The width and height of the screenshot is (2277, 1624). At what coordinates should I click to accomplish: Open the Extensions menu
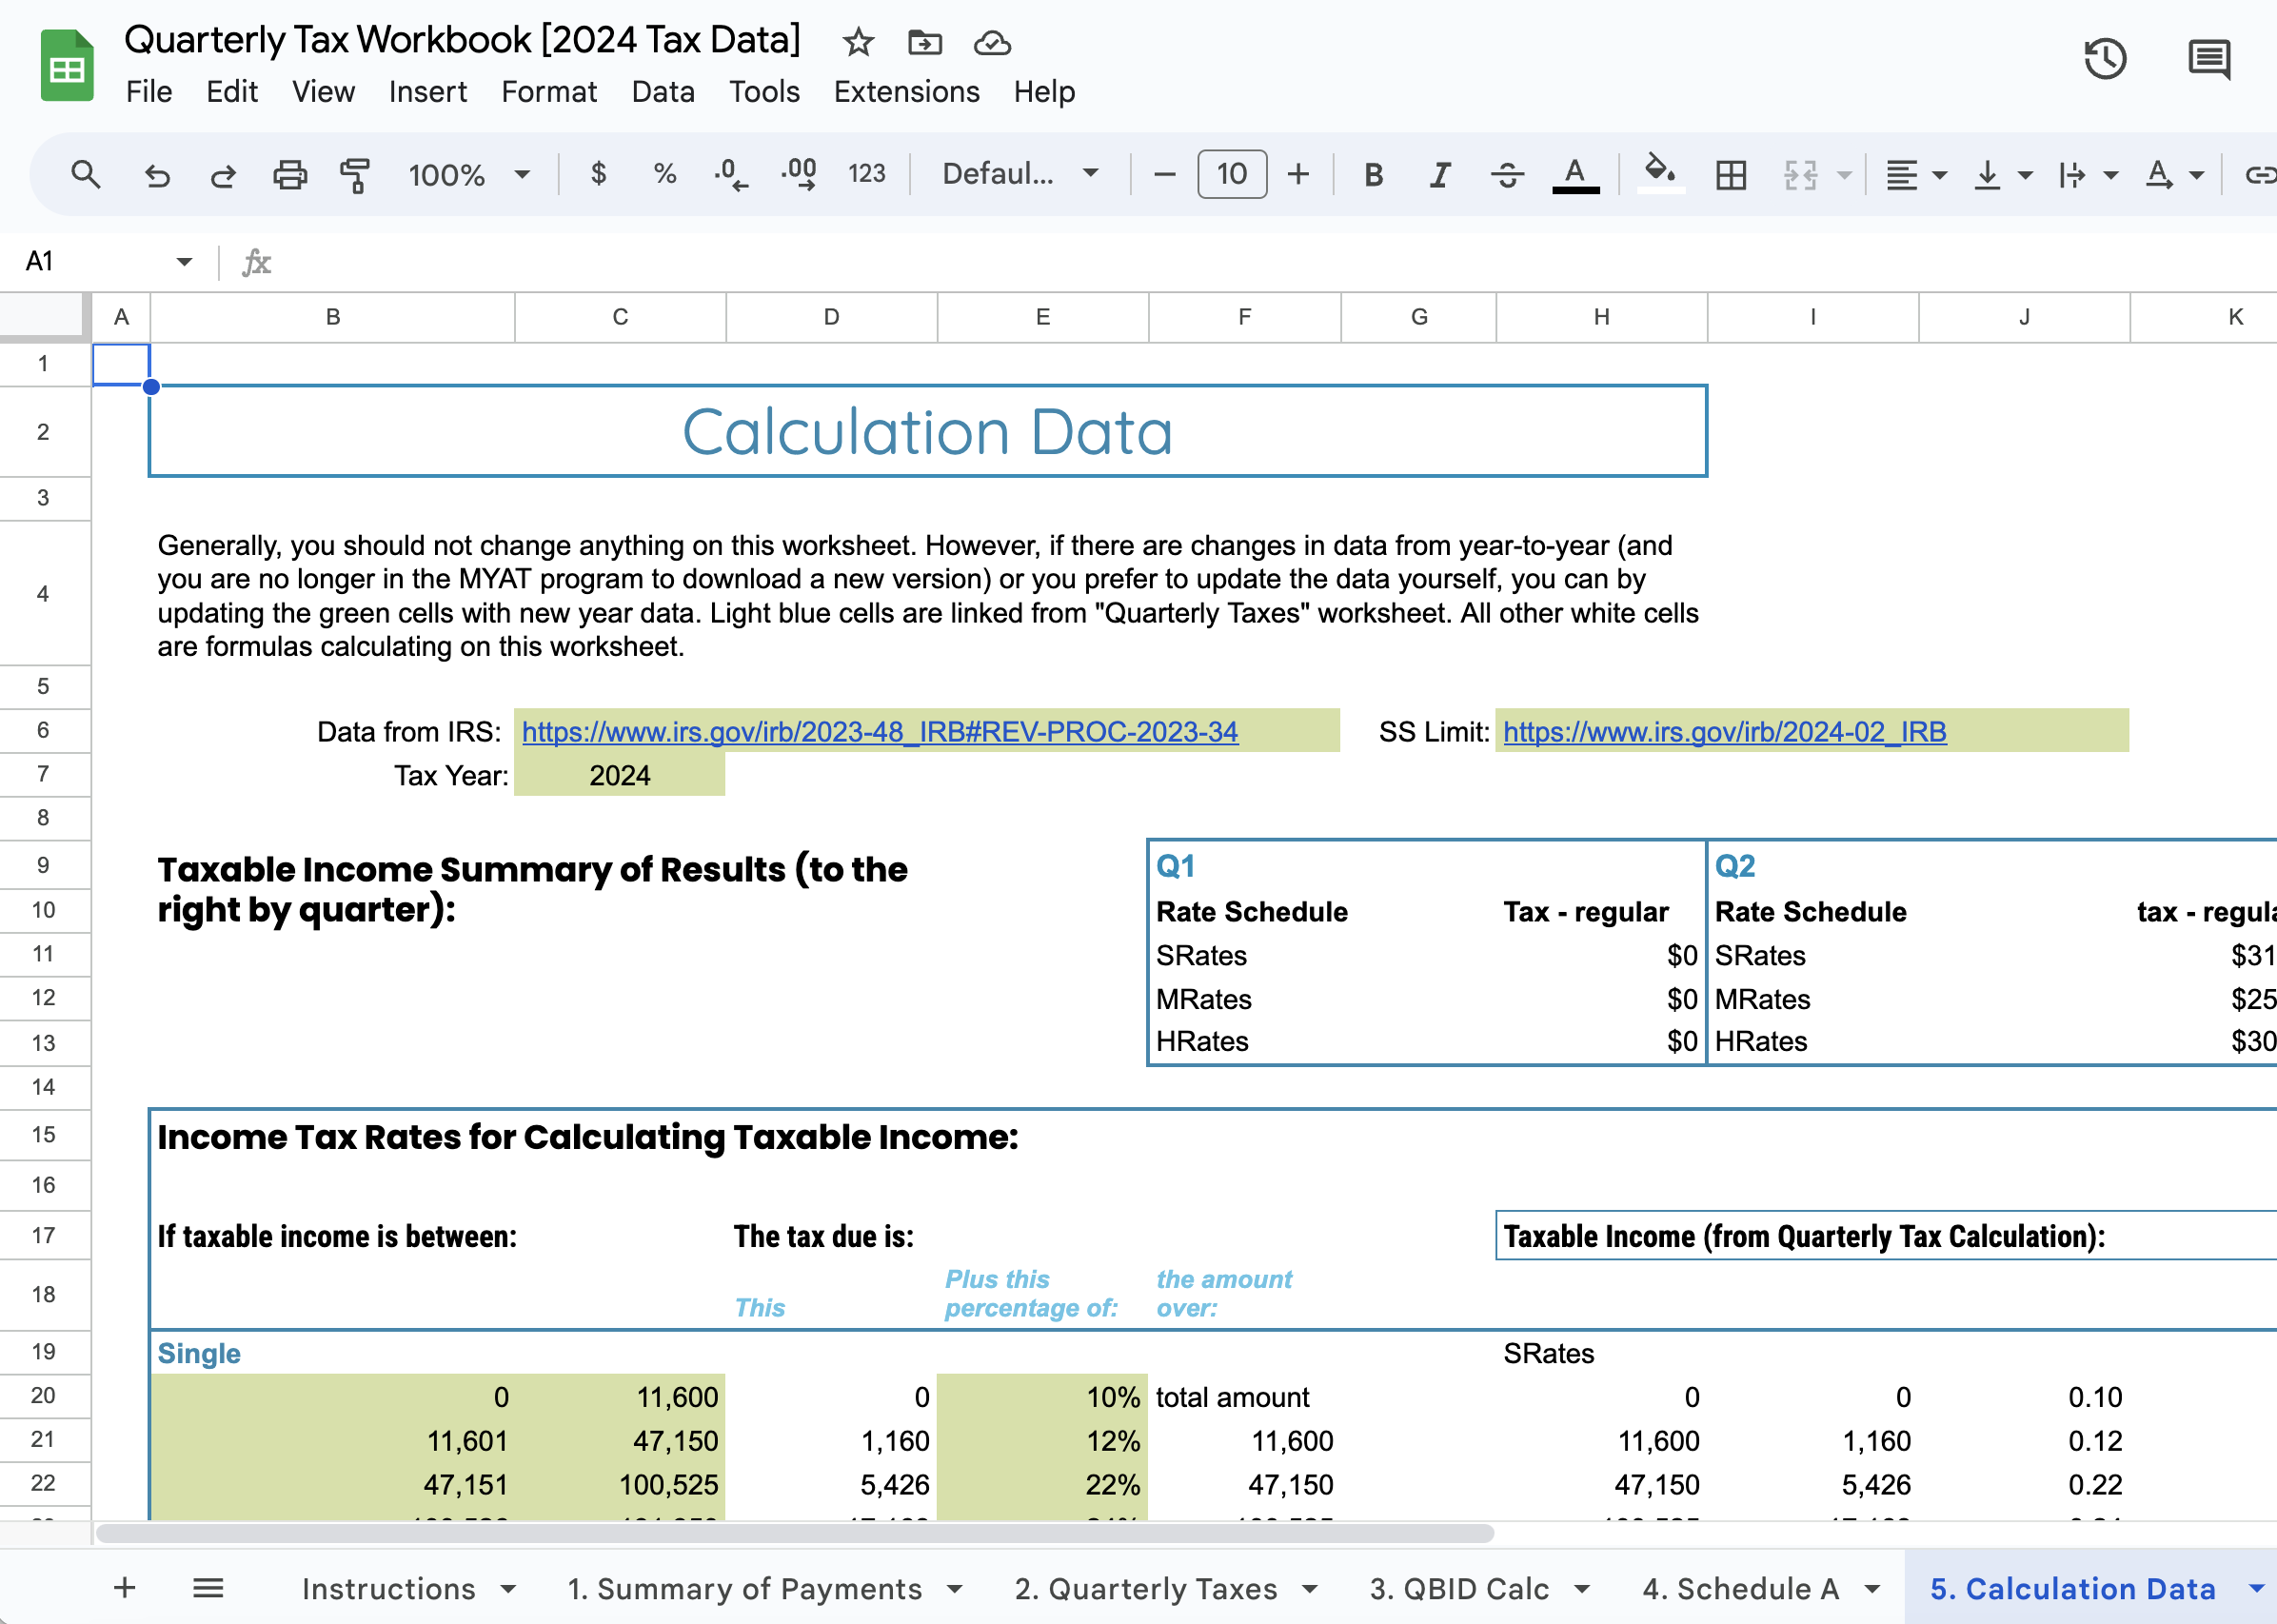coord(906,91)
